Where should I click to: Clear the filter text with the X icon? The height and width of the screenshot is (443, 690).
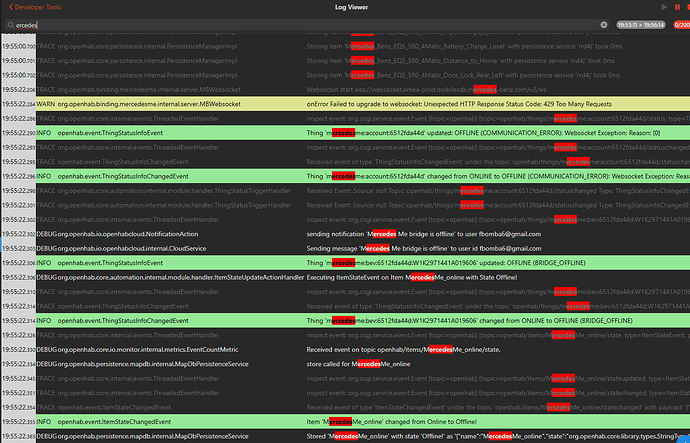(604, 25)
